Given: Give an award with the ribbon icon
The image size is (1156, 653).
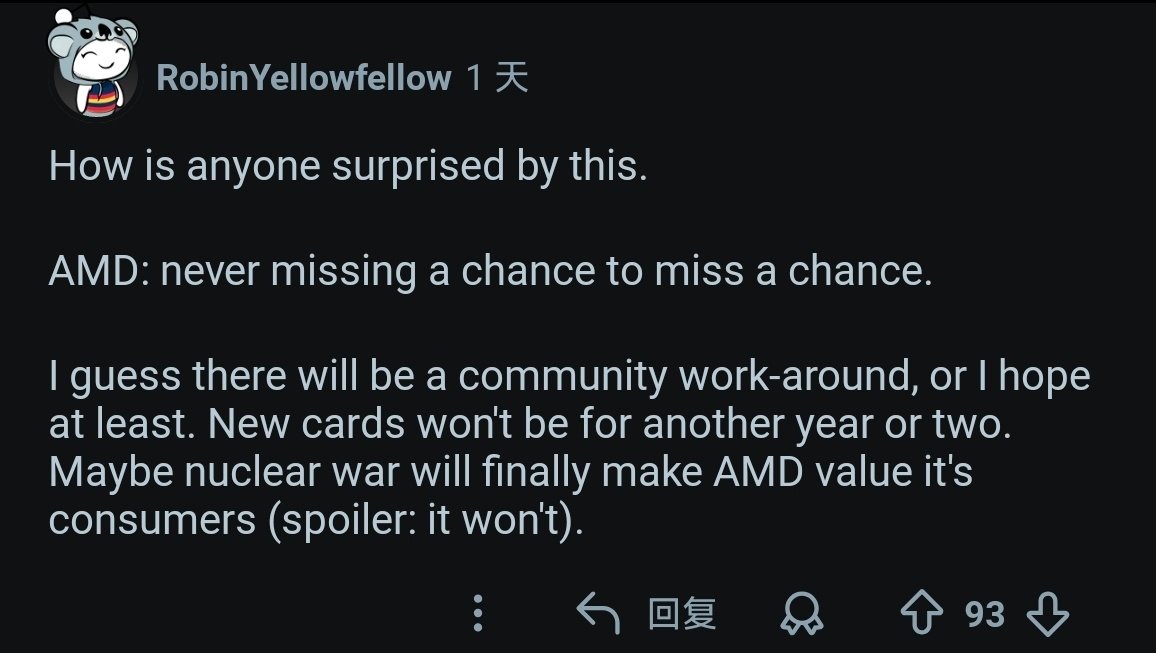Looking at the screenshot, I should pyautogui.click(x=802, y=613).
